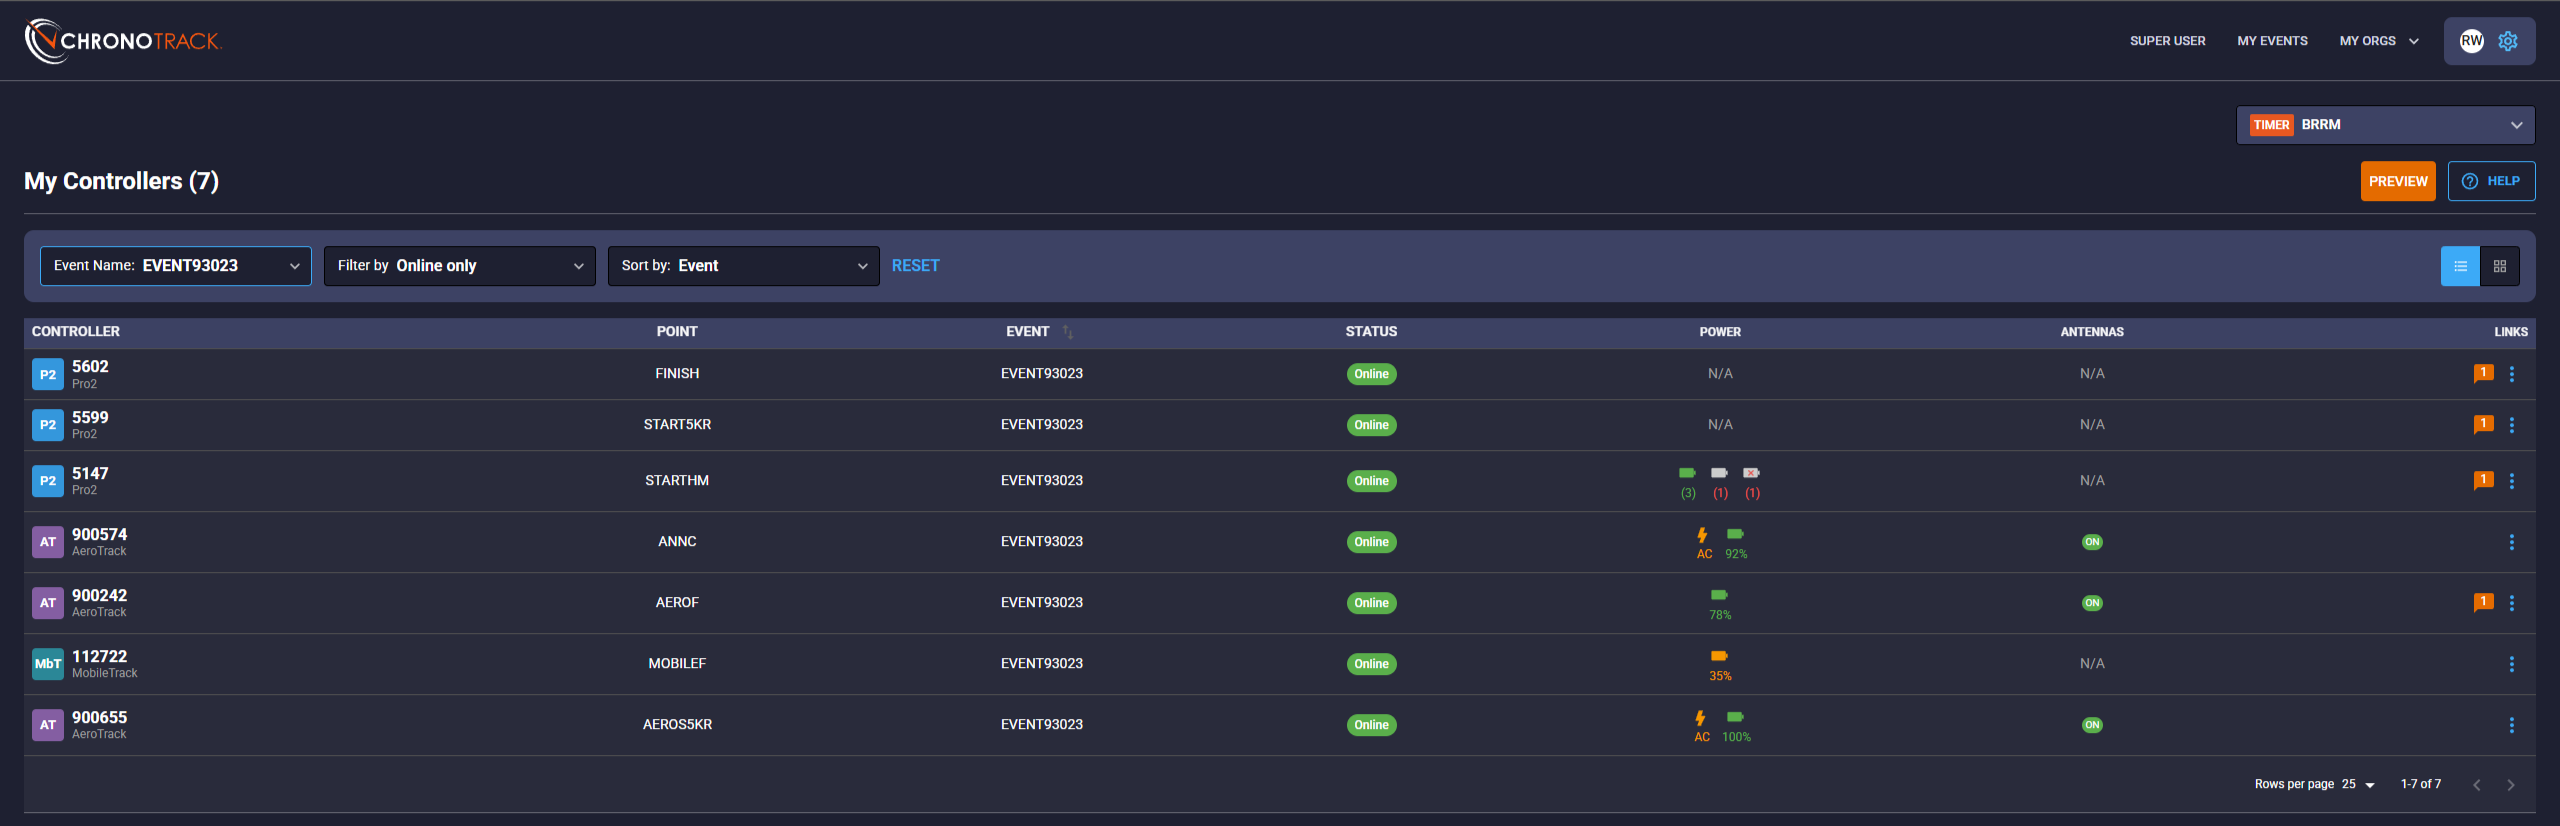Viewport: 2560px width, 826px height.
Task: Open more options for controller 5602
Action: pos(2511,374)
